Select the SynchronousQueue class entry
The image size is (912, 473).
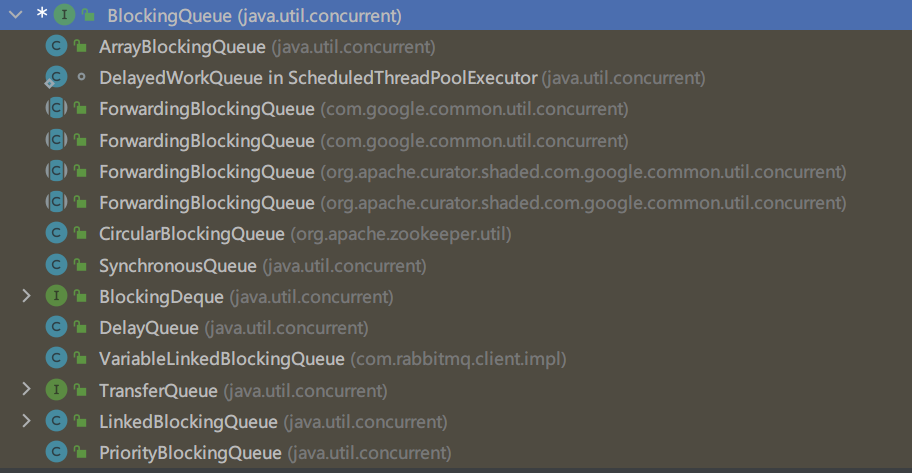click(178, 266)
